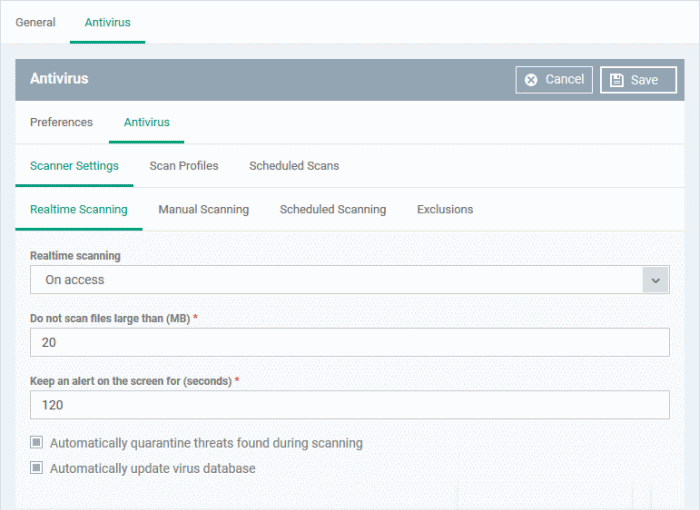
Task: Click the Cancel button's X icon
Action: point(531,80)
